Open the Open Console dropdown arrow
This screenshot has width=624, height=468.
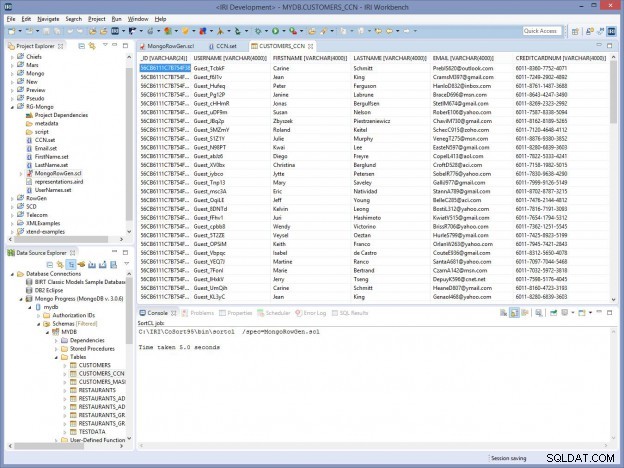coord(590,313)
